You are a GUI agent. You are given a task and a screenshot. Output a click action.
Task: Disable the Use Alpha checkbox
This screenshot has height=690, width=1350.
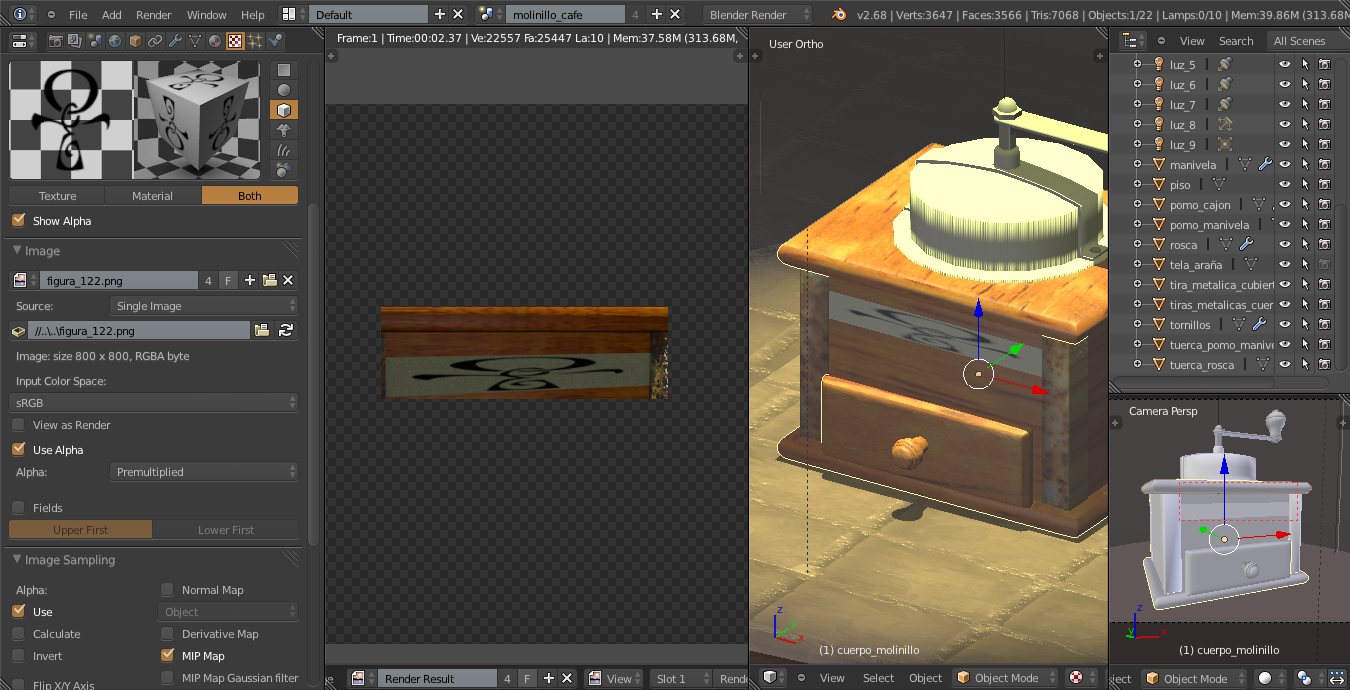click(x=18, y=450)
